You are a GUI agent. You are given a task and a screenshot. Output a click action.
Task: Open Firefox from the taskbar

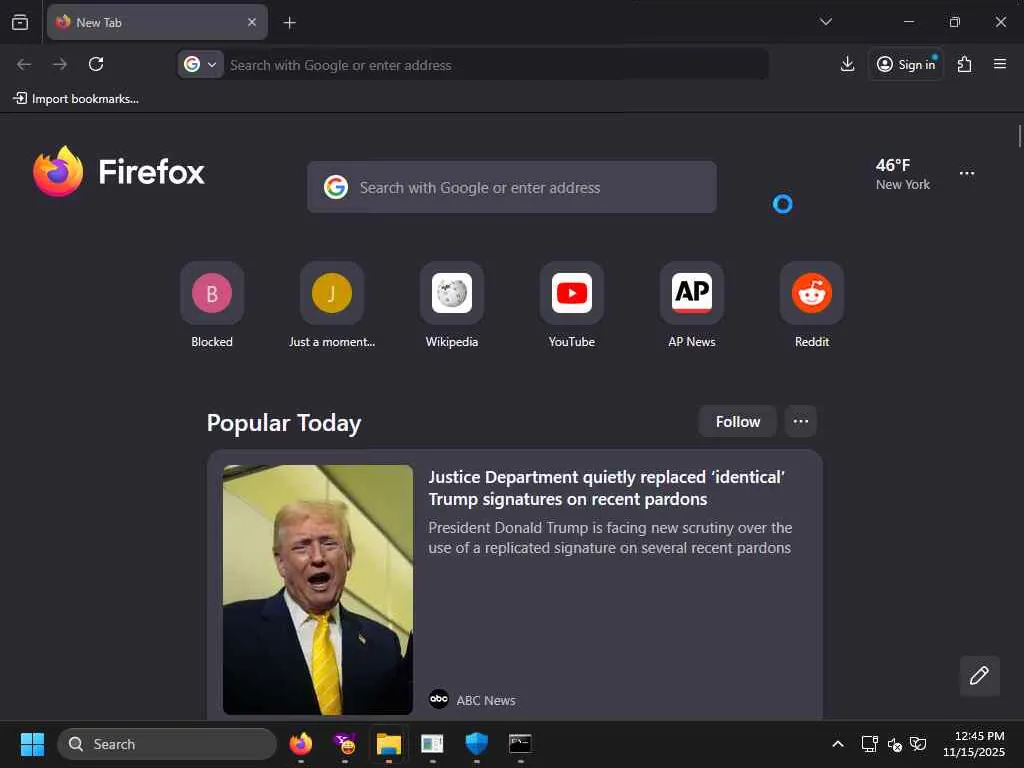coord(300,744)
